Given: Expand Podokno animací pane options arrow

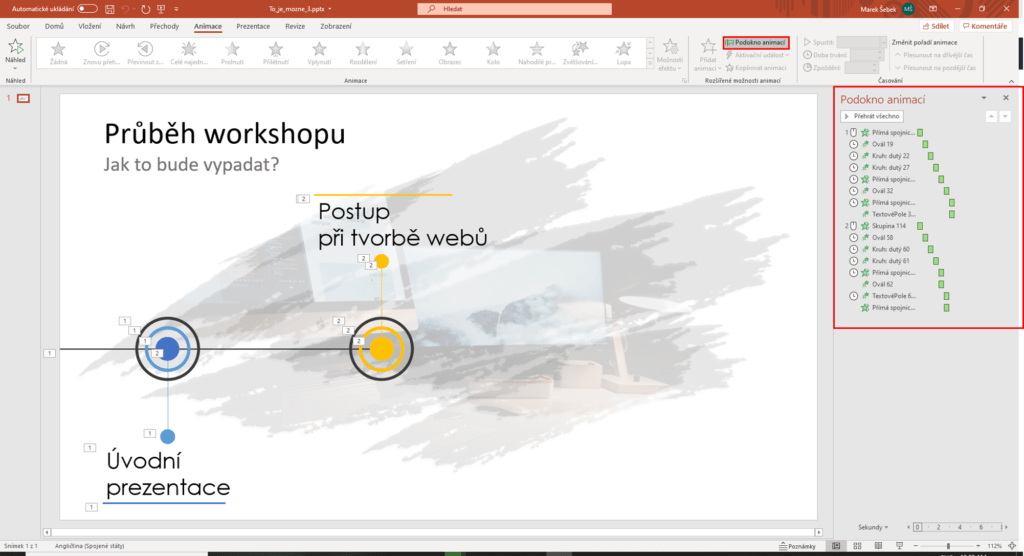Looking at the screenshot, I should point(983,98).
